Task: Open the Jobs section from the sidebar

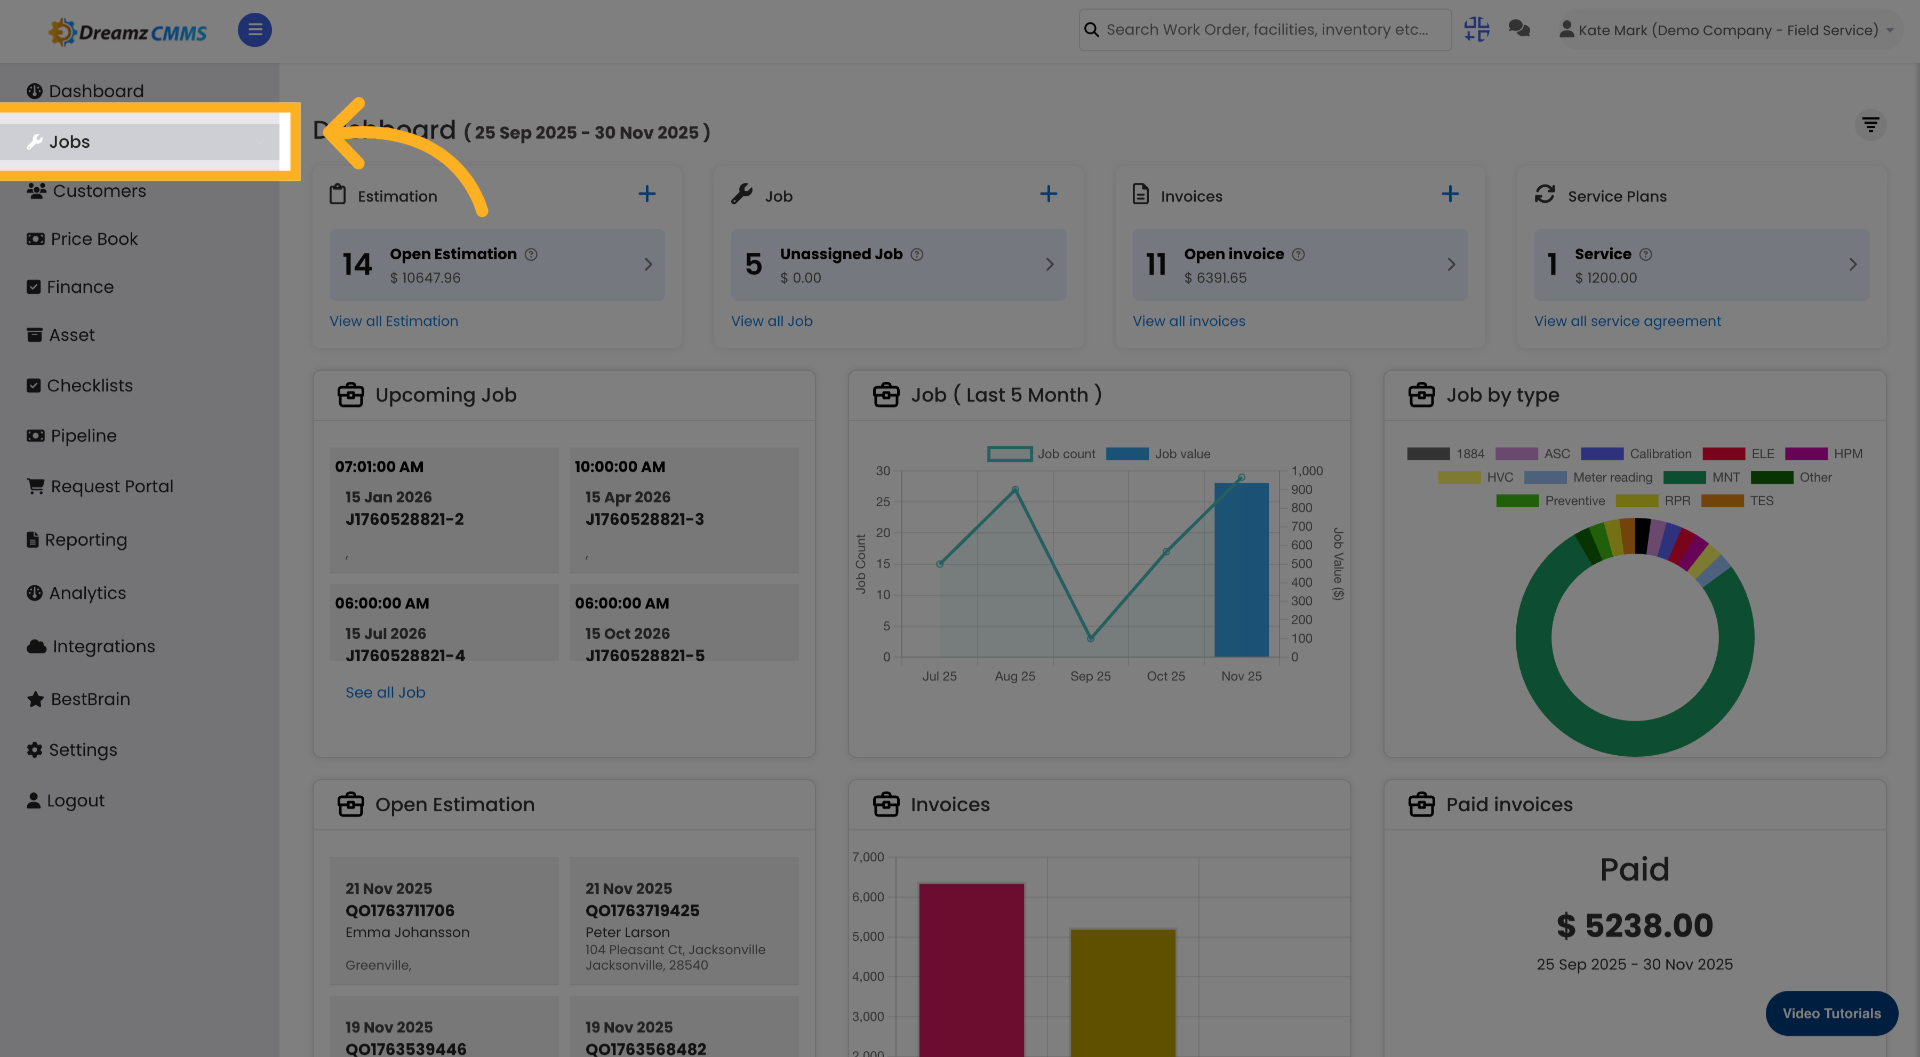Action: coord(69,141)
